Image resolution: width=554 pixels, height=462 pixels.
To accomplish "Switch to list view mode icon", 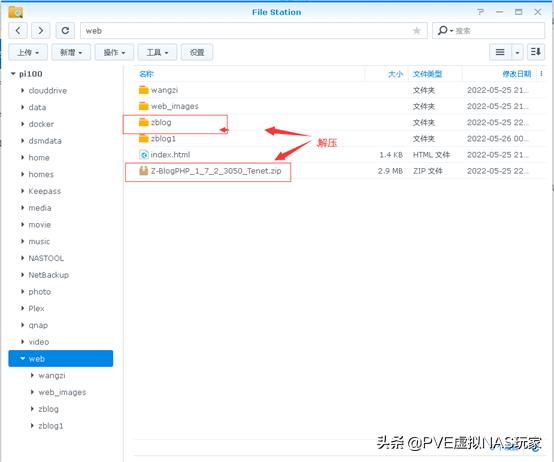I will pos(500,52).
